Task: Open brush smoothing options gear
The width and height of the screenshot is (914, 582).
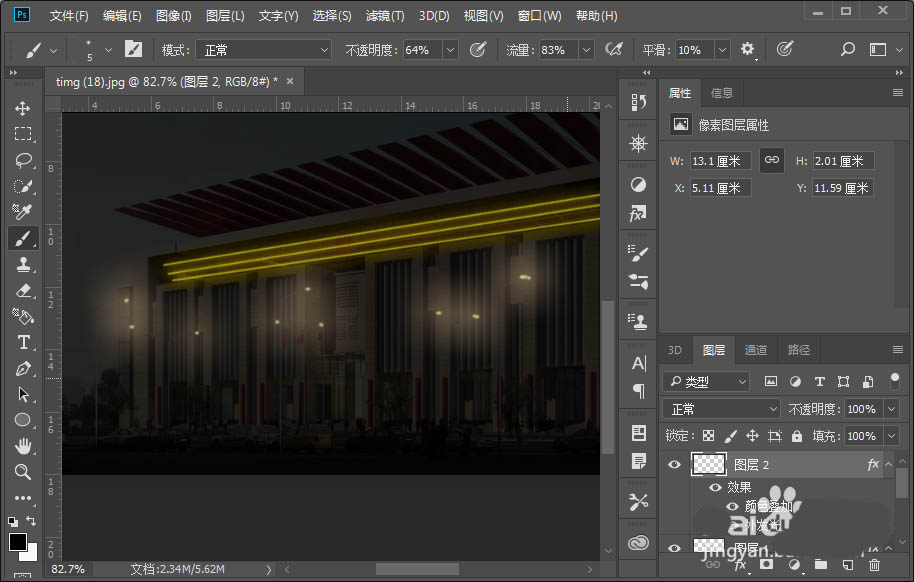Action: tap(747, 49)
